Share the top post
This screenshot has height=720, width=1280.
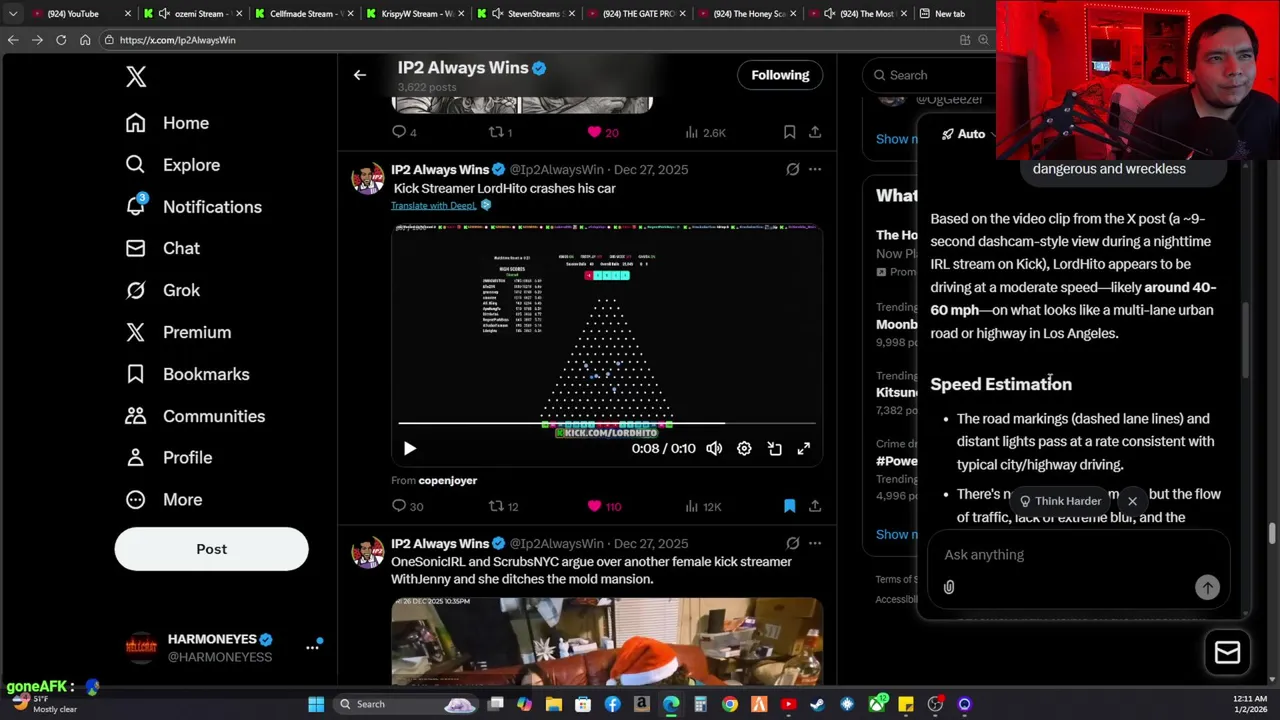(815, 132)
